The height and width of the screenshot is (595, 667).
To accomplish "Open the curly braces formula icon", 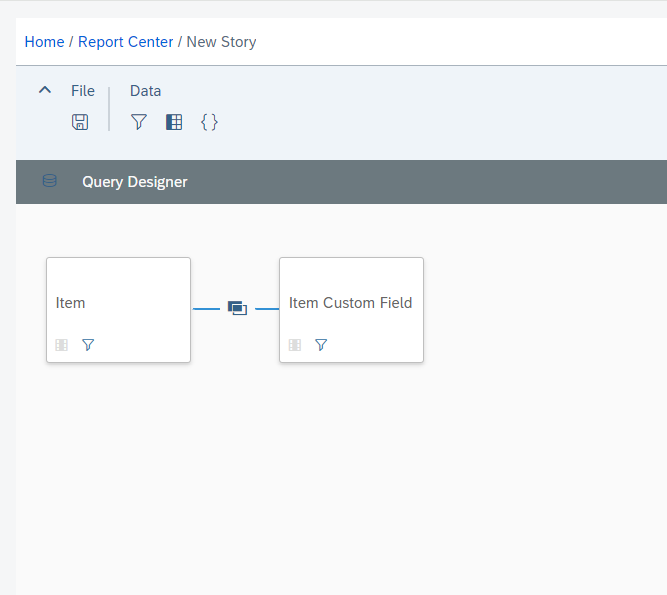I will (209, 122).
